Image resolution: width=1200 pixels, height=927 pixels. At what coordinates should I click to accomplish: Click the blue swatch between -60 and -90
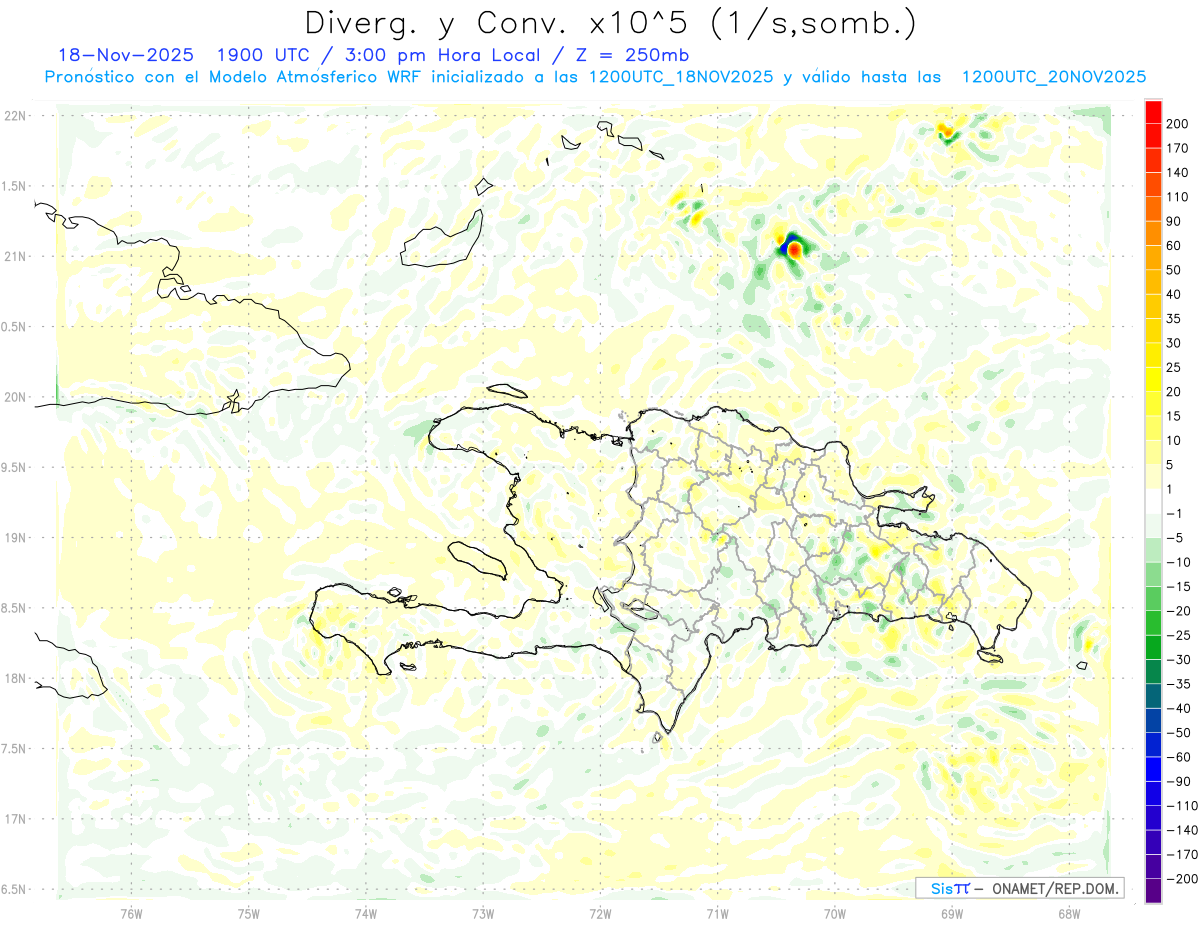tap(1153, 769)
